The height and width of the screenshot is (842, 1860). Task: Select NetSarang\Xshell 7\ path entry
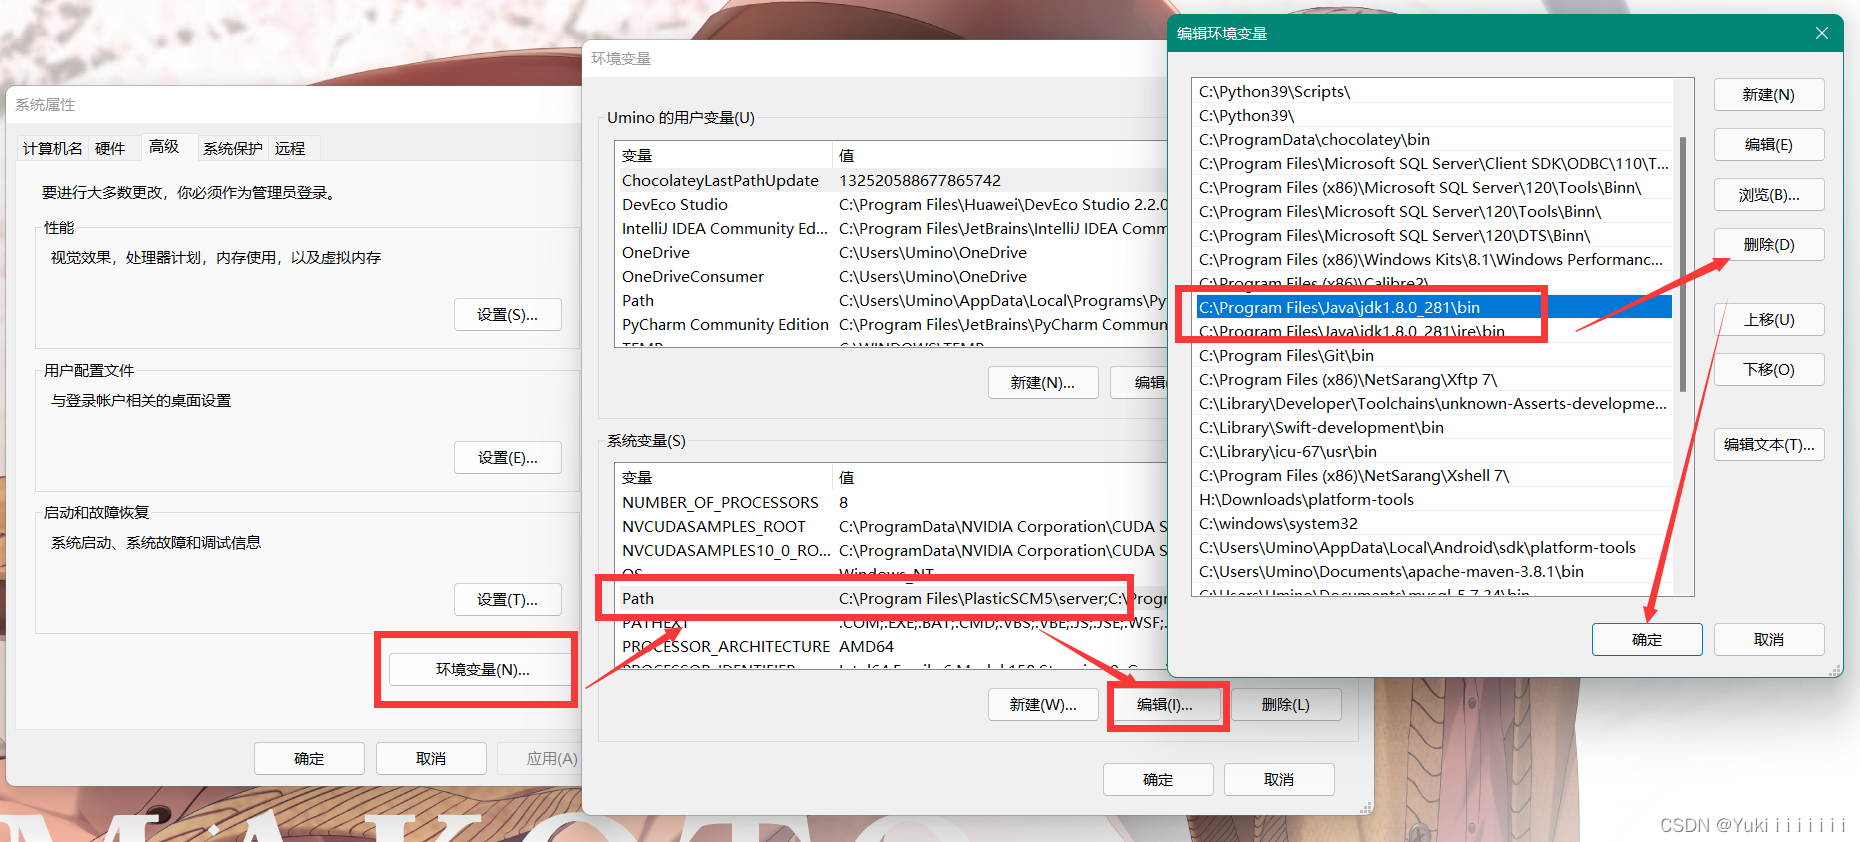1433,475
